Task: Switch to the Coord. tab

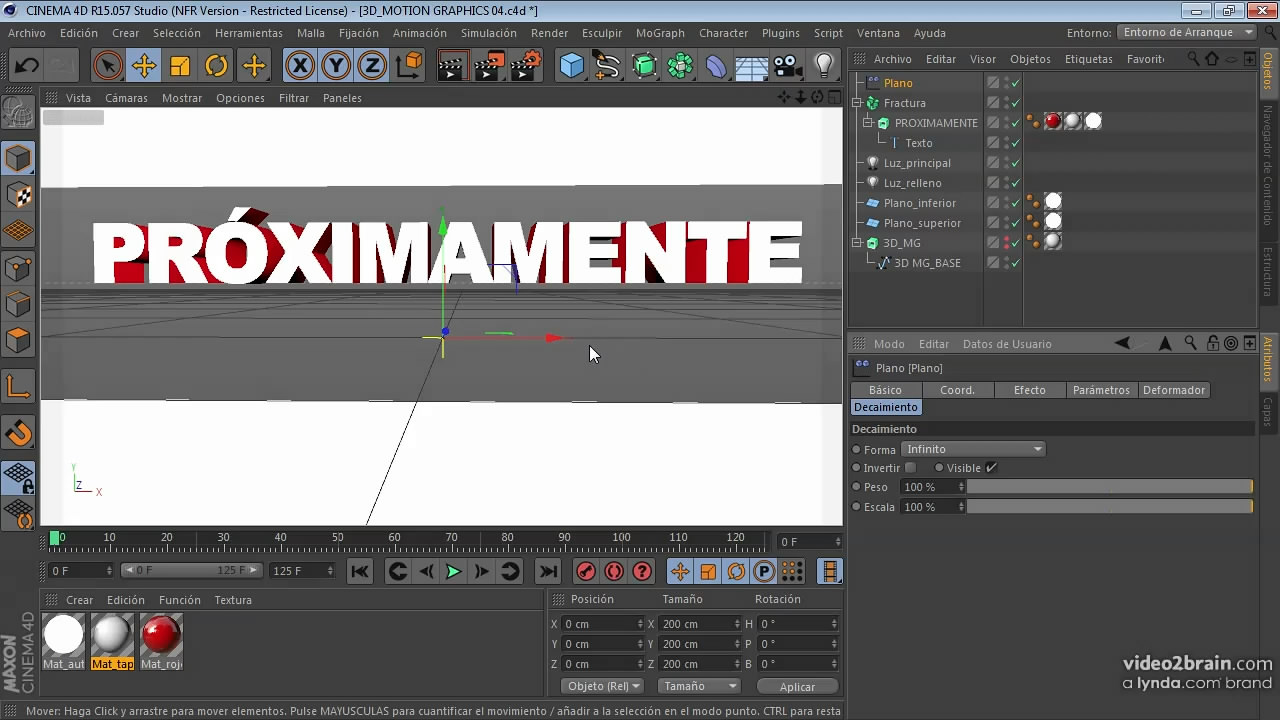Action: tap(958, 390)
